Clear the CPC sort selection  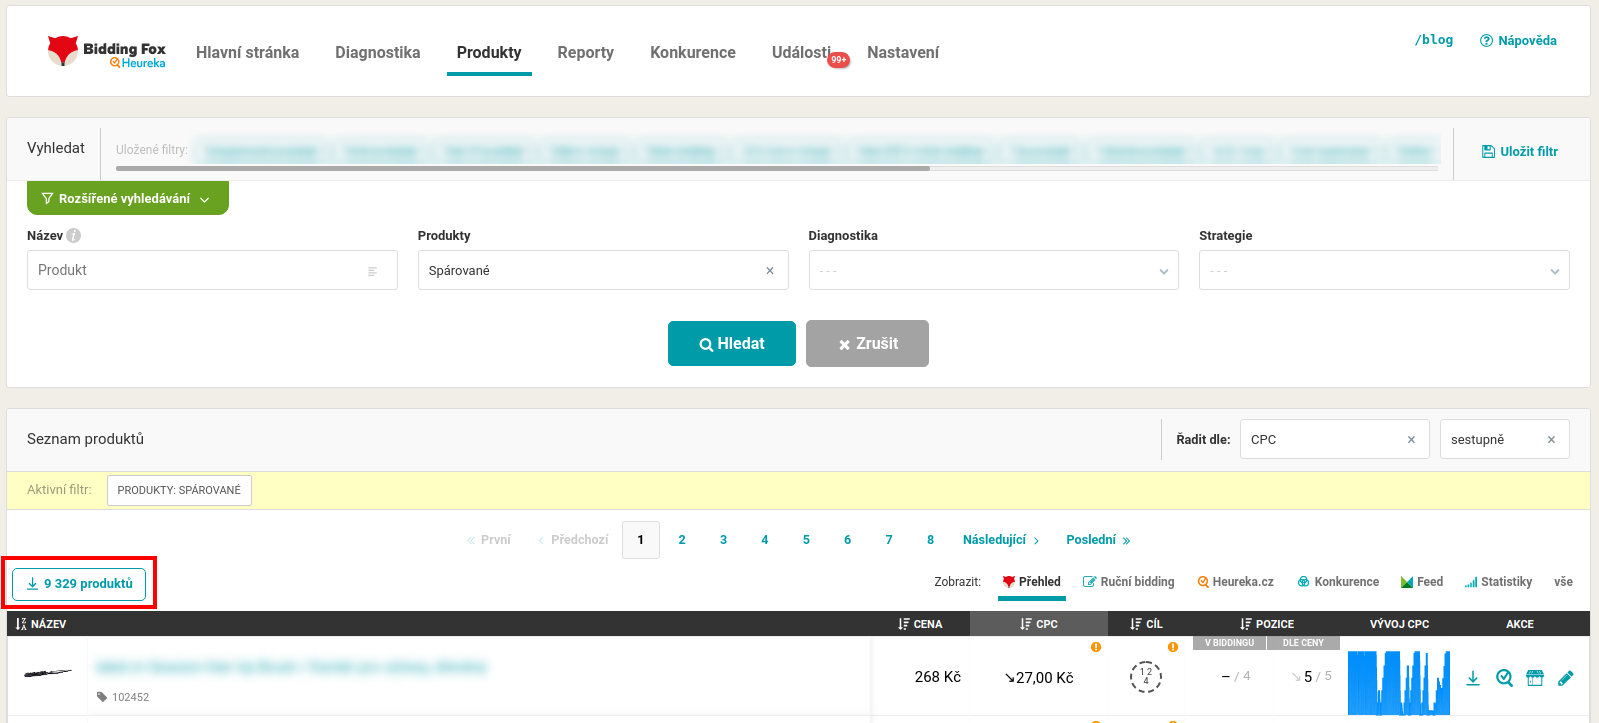click(1411, 440)
